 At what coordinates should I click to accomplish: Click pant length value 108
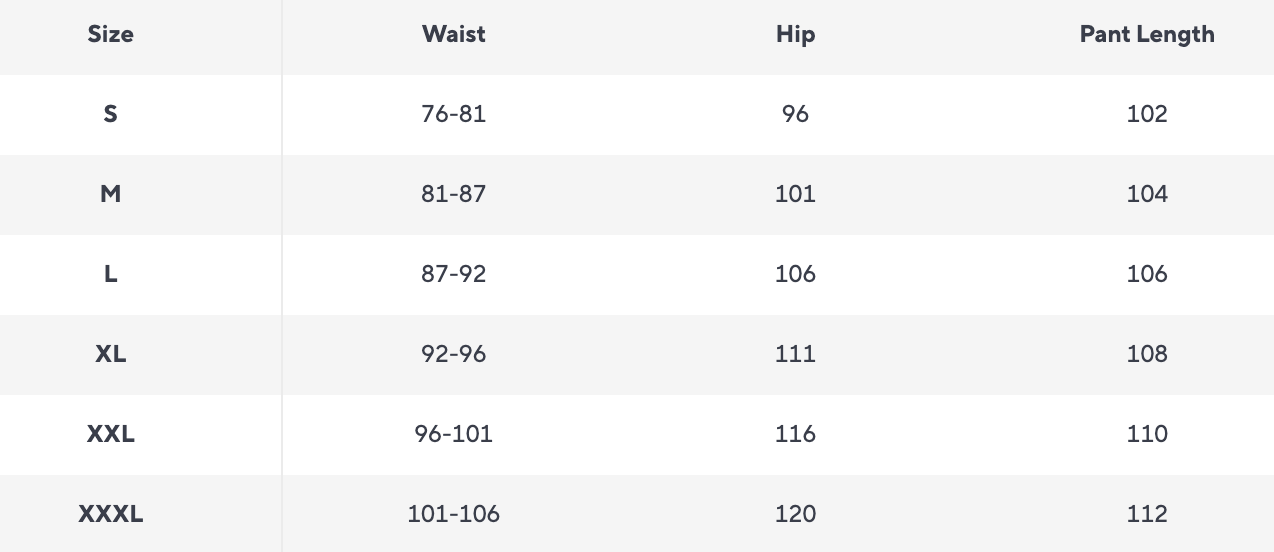pos(1146,354)
